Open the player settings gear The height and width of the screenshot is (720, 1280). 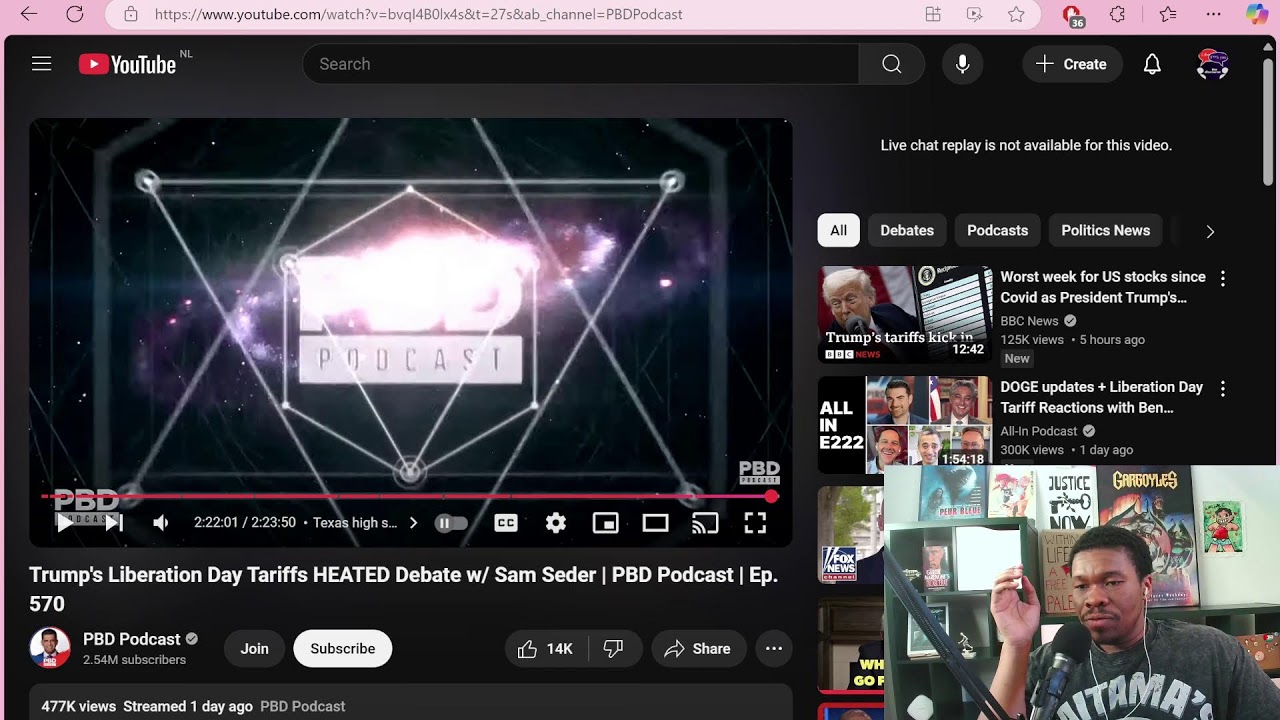(556, 522)
